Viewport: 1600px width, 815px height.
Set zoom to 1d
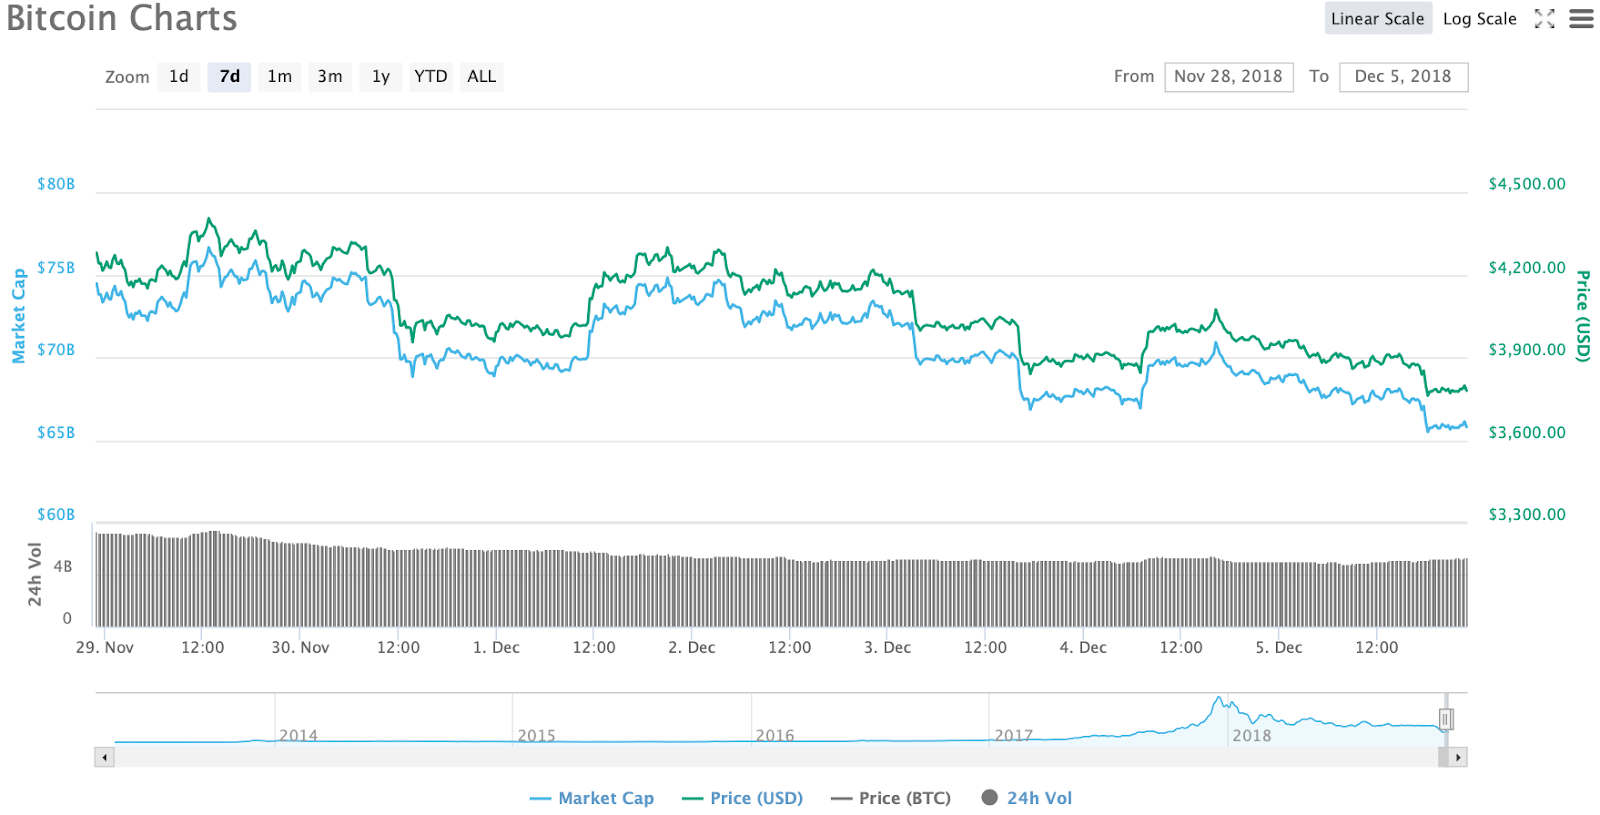(179, 77)
